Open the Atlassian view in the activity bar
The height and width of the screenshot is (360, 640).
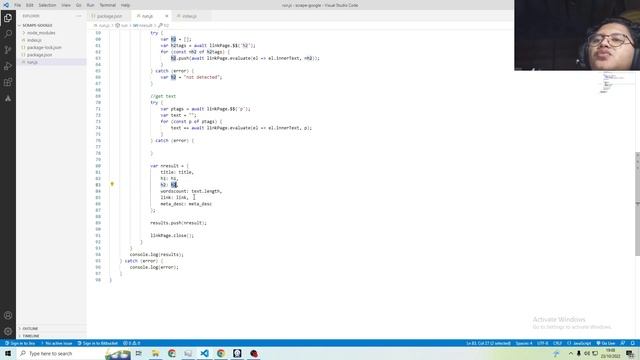pos(8,98)
